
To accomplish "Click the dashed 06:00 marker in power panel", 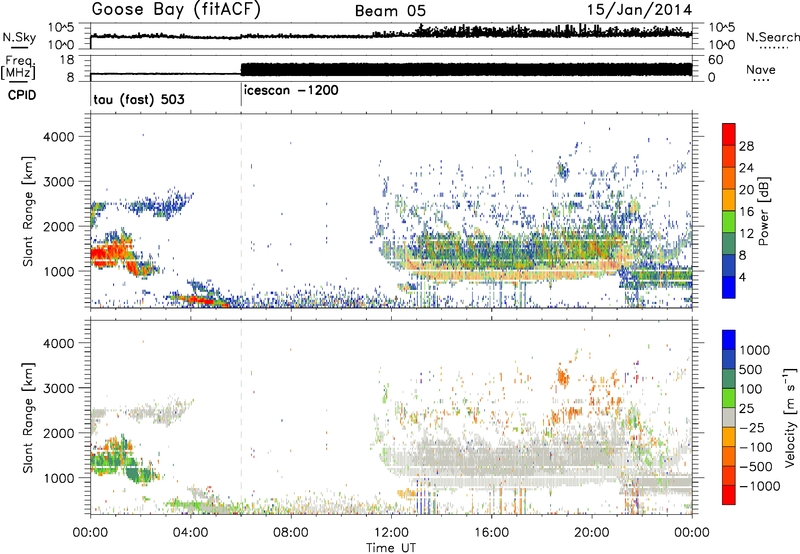I will point(241,211).
